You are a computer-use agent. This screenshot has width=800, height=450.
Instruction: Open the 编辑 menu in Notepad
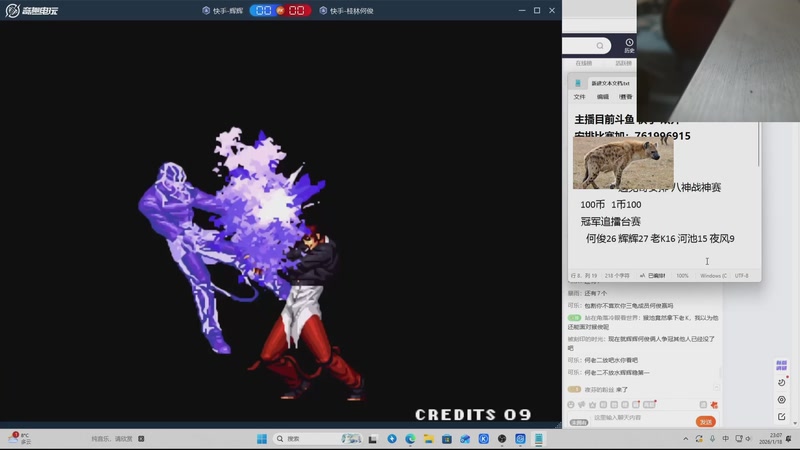click(x=603, y=96)
